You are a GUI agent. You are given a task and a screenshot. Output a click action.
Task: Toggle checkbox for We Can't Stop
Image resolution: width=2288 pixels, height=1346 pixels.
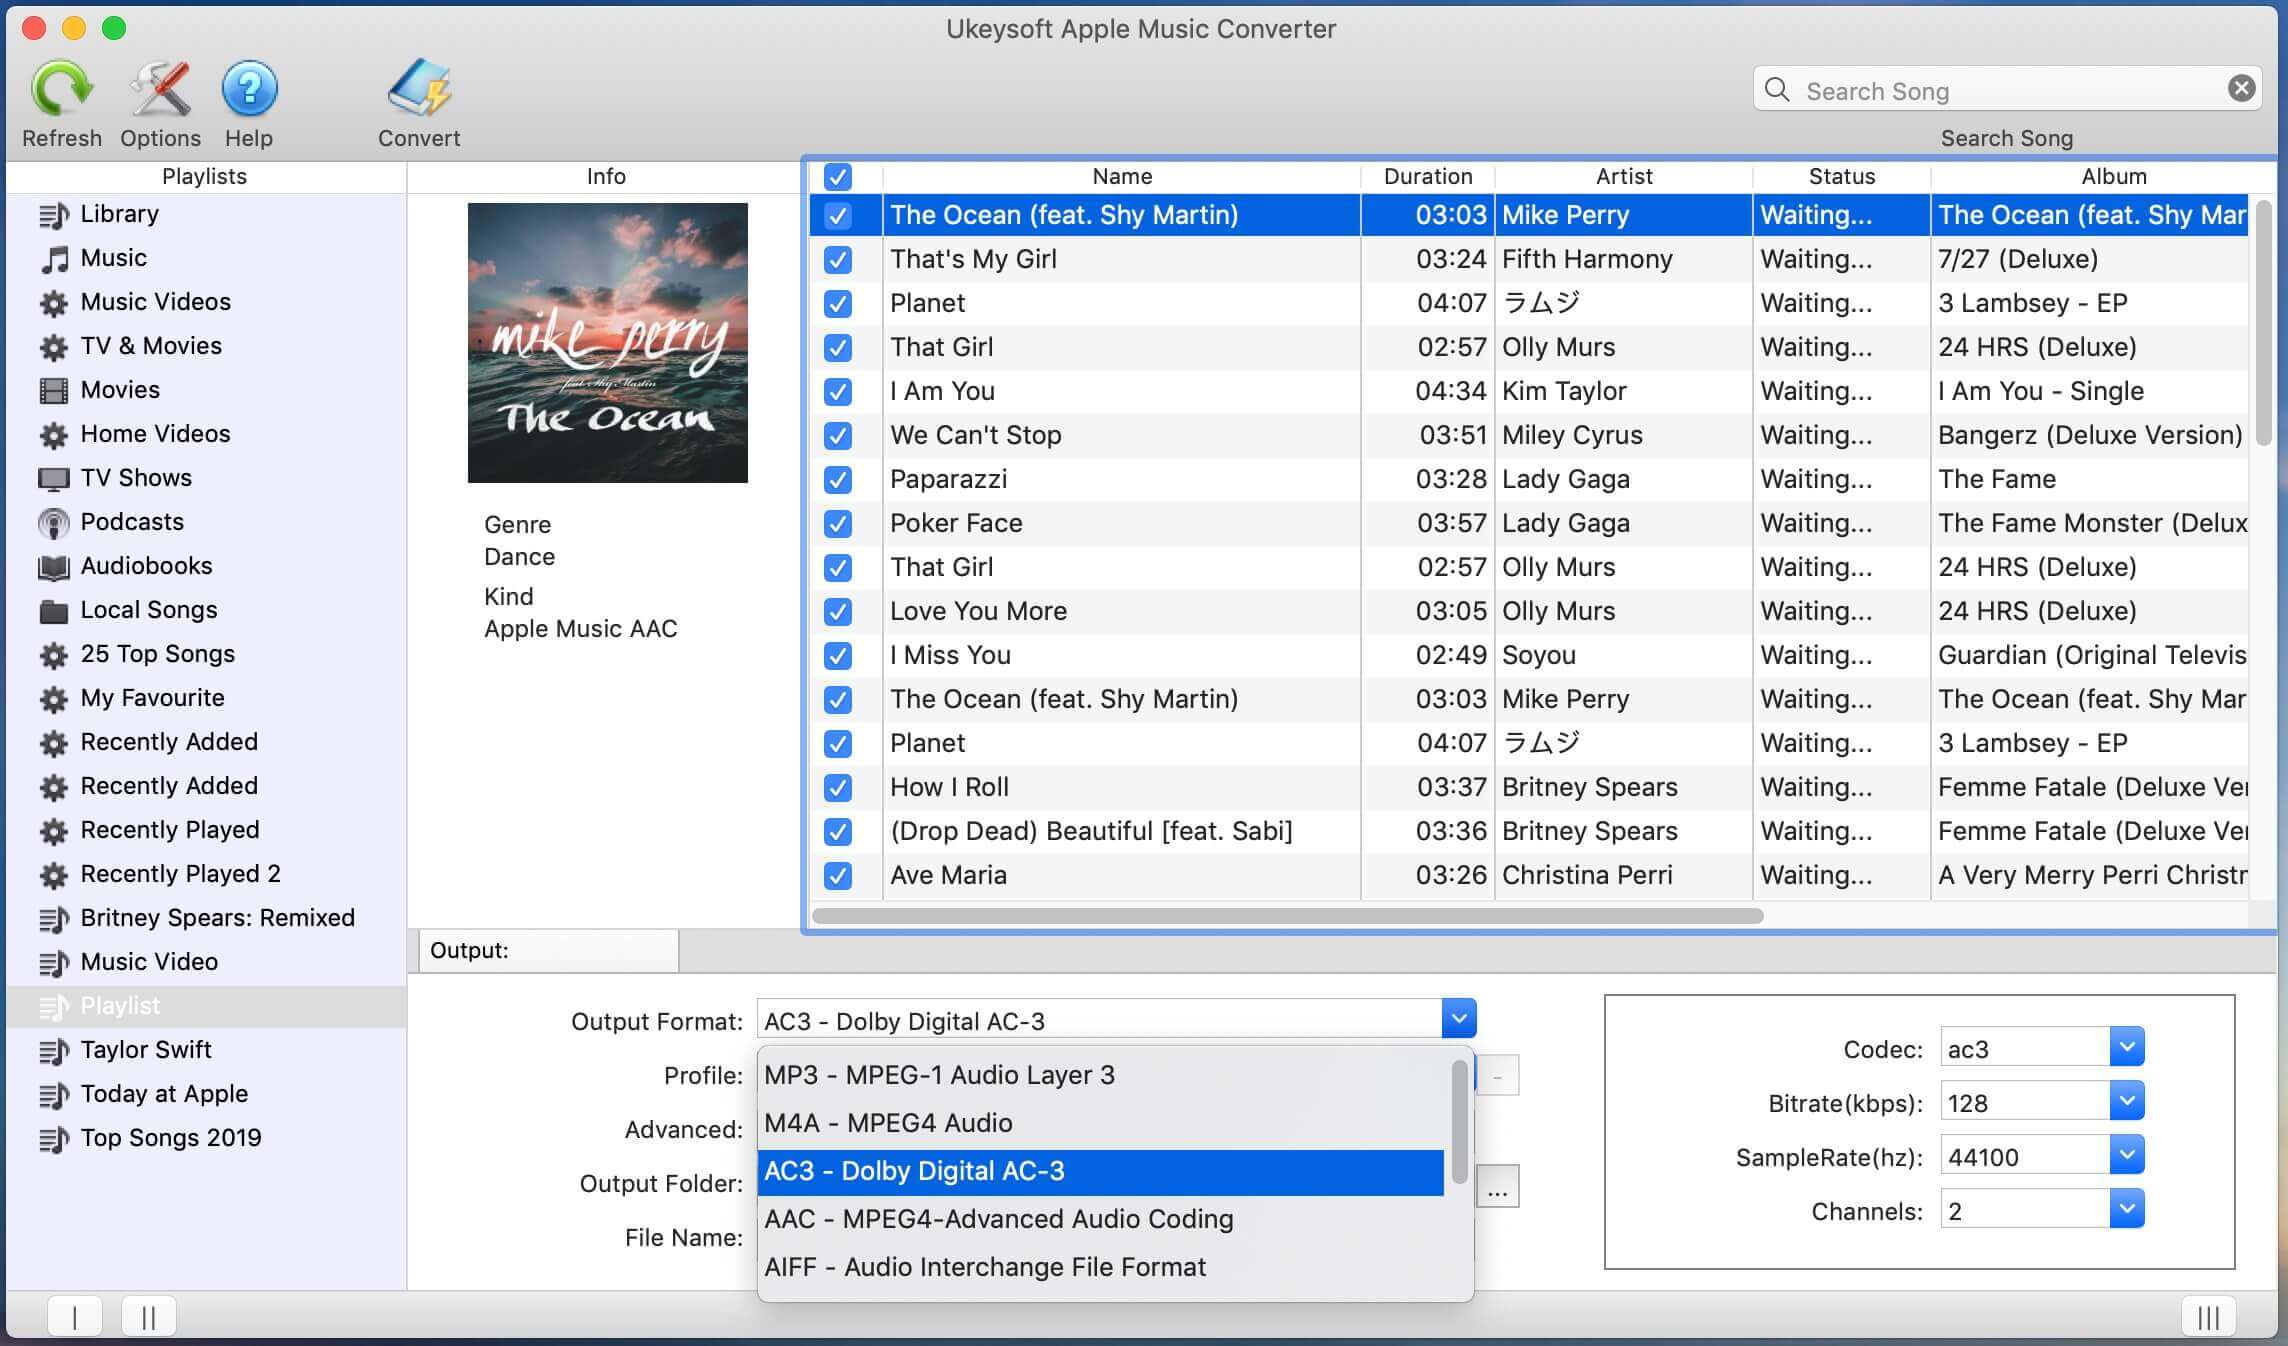tap(840, 434)
